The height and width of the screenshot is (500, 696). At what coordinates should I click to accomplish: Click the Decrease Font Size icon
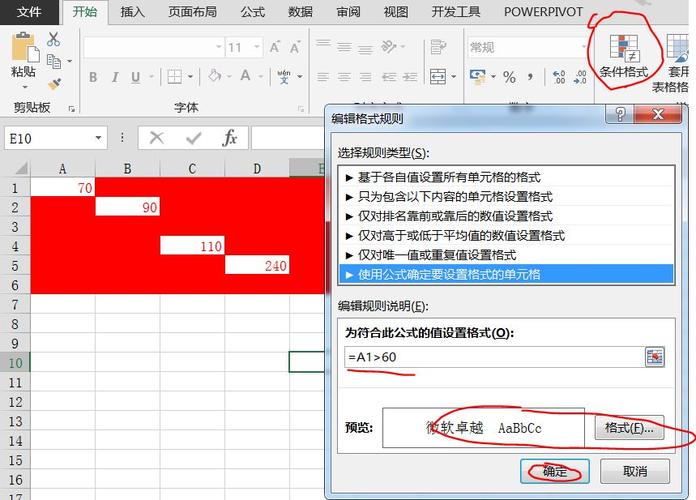295,47
